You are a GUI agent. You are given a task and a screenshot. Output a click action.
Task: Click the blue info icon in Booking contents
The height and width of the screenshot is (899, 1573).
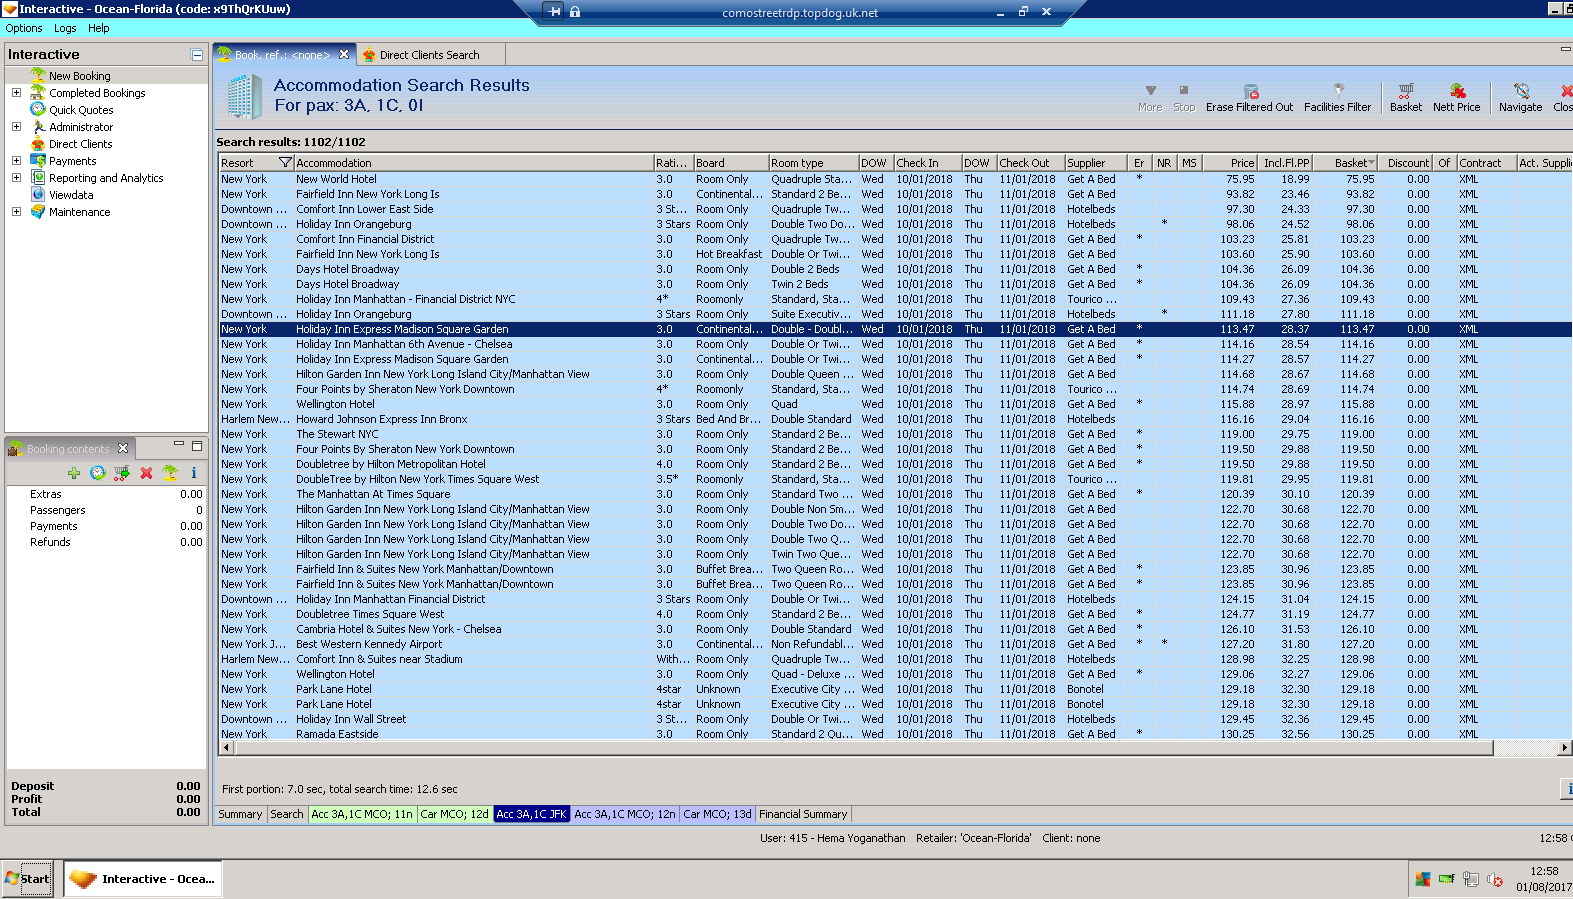pyautogui.click(x=194, y=473)
